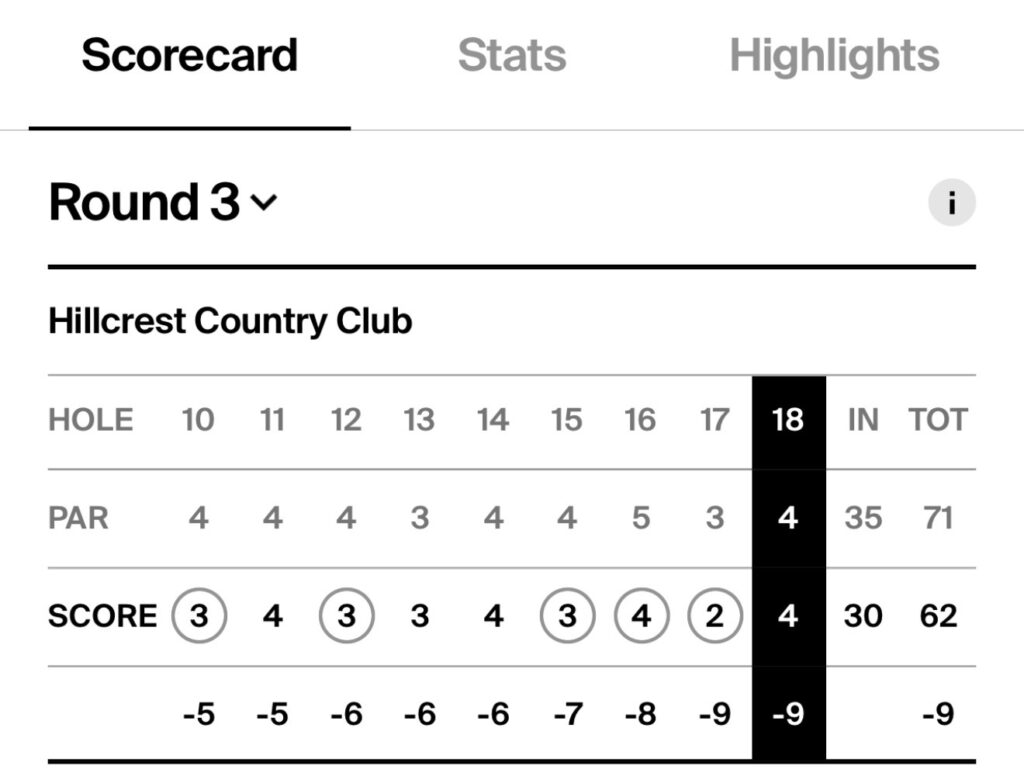Tap the circled birdie score on hole 15
The width and height of the screenshot is (1024, 783).
(x=568, y=616)
